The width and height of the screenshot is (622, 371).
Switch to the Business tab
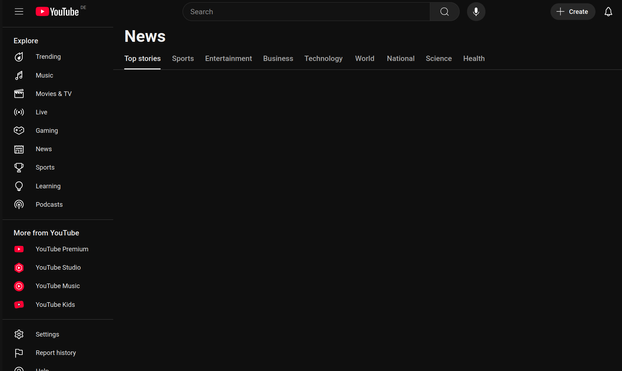[278, 59]
